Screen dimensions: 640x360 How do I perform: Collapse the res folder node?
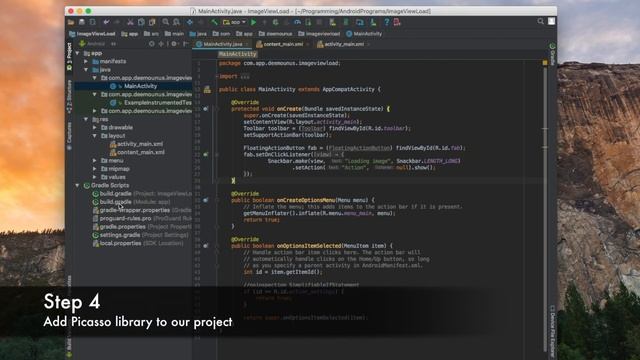pos(86,119)
